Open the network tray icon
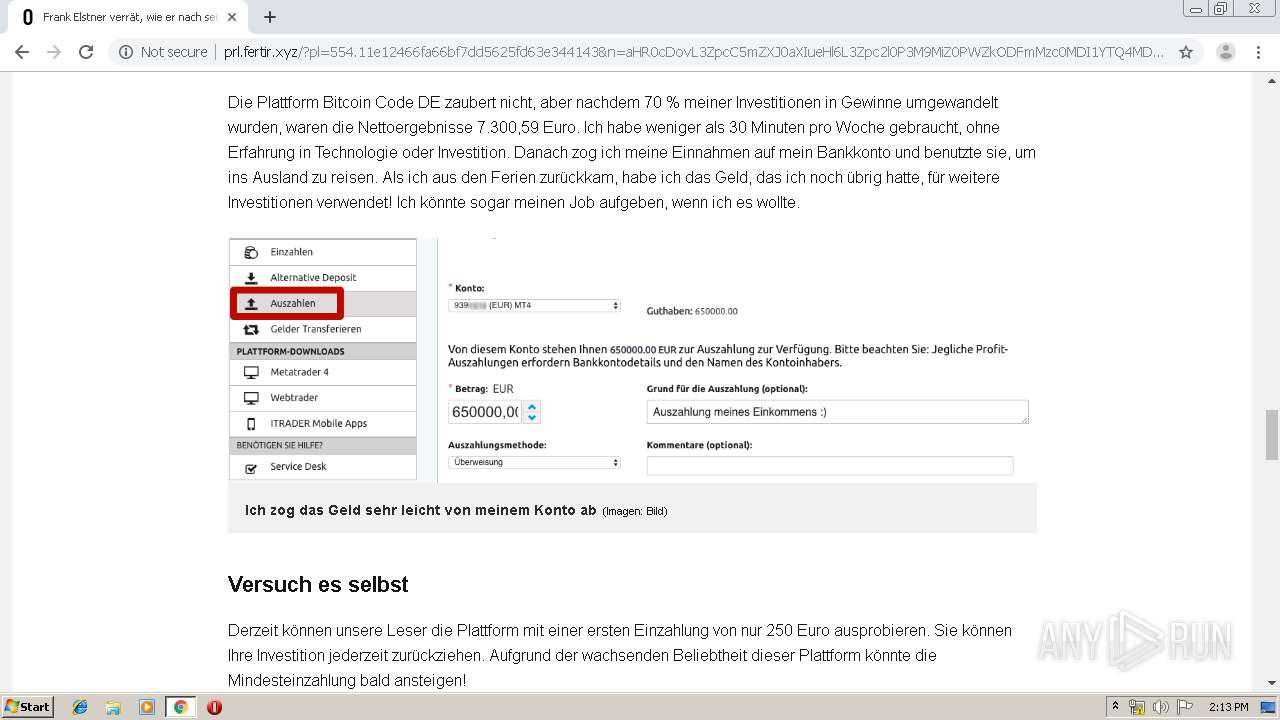 click(x=1137, y=707)
